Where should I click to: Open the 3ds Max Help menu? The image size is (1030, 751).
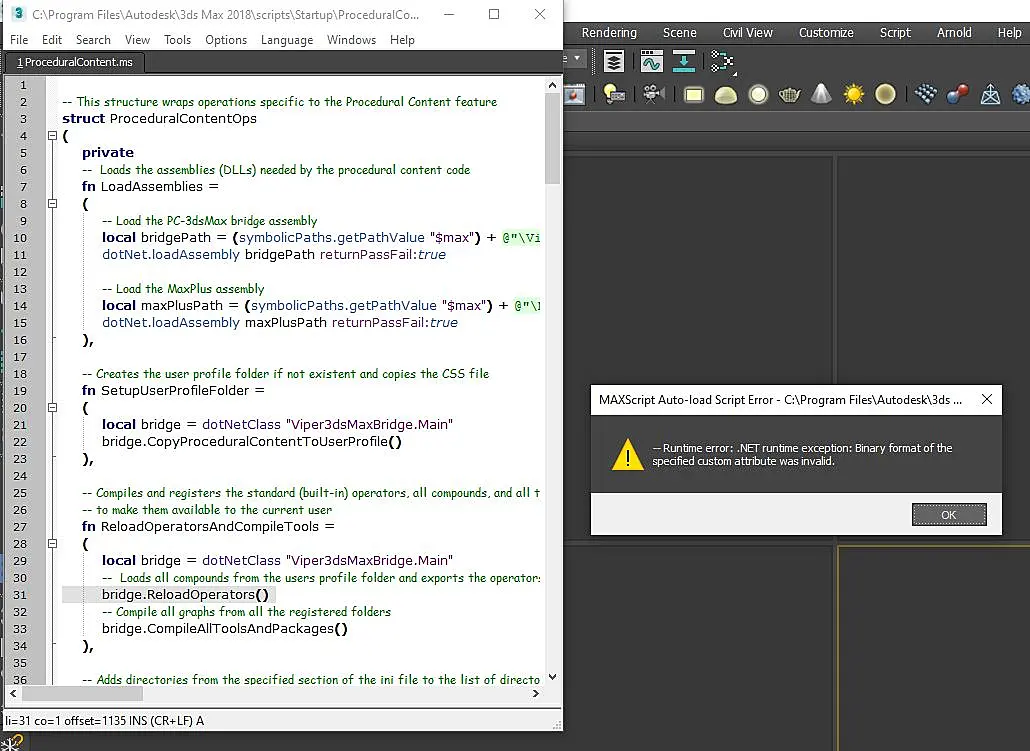pyautogui.click(x=1009, y=32)
